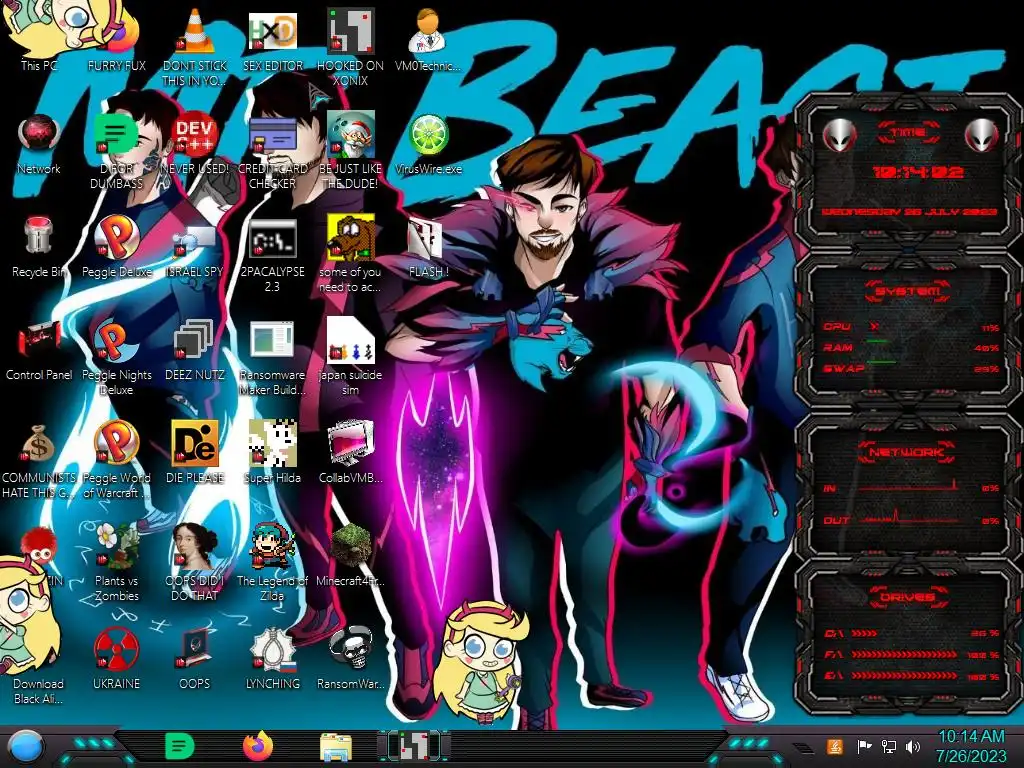Open the Action Center flag tray icon
This screenshot has height=768, width=1024.
pyautogui.click(x=864, y=747)
